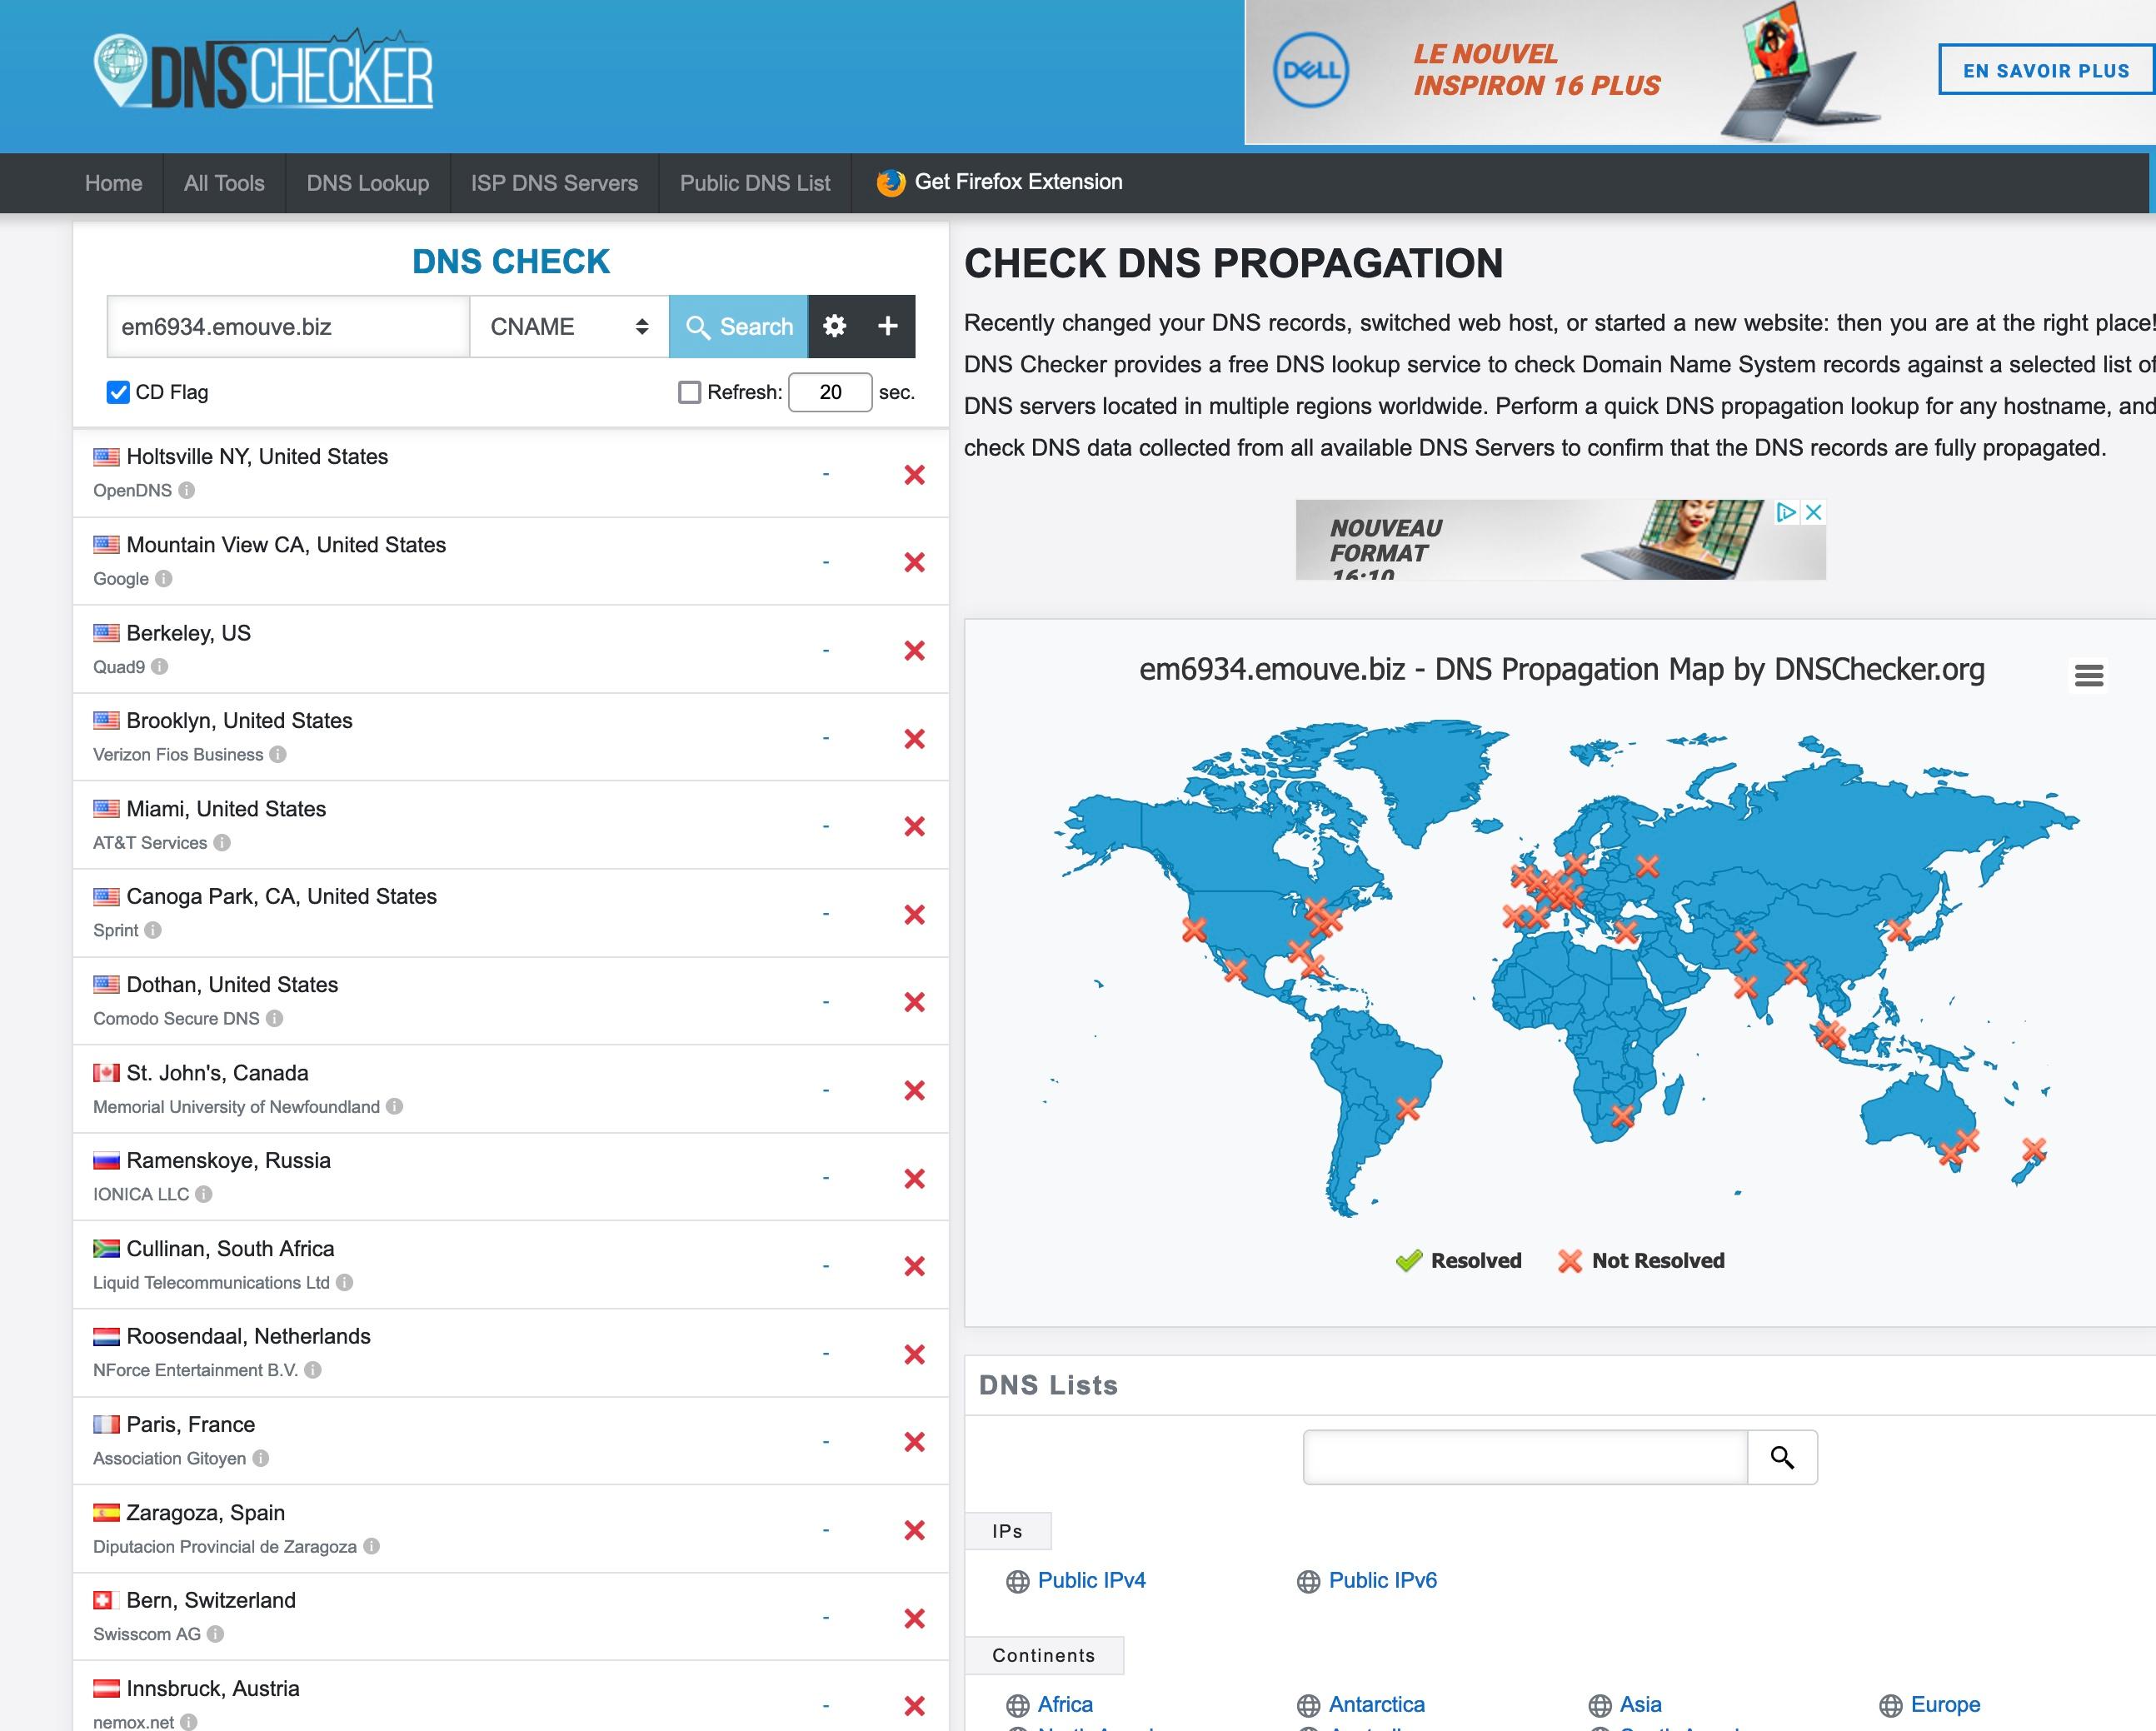Click the Search button
Viewport: 2156px width, 1731px height.
[x=738, y=326]
